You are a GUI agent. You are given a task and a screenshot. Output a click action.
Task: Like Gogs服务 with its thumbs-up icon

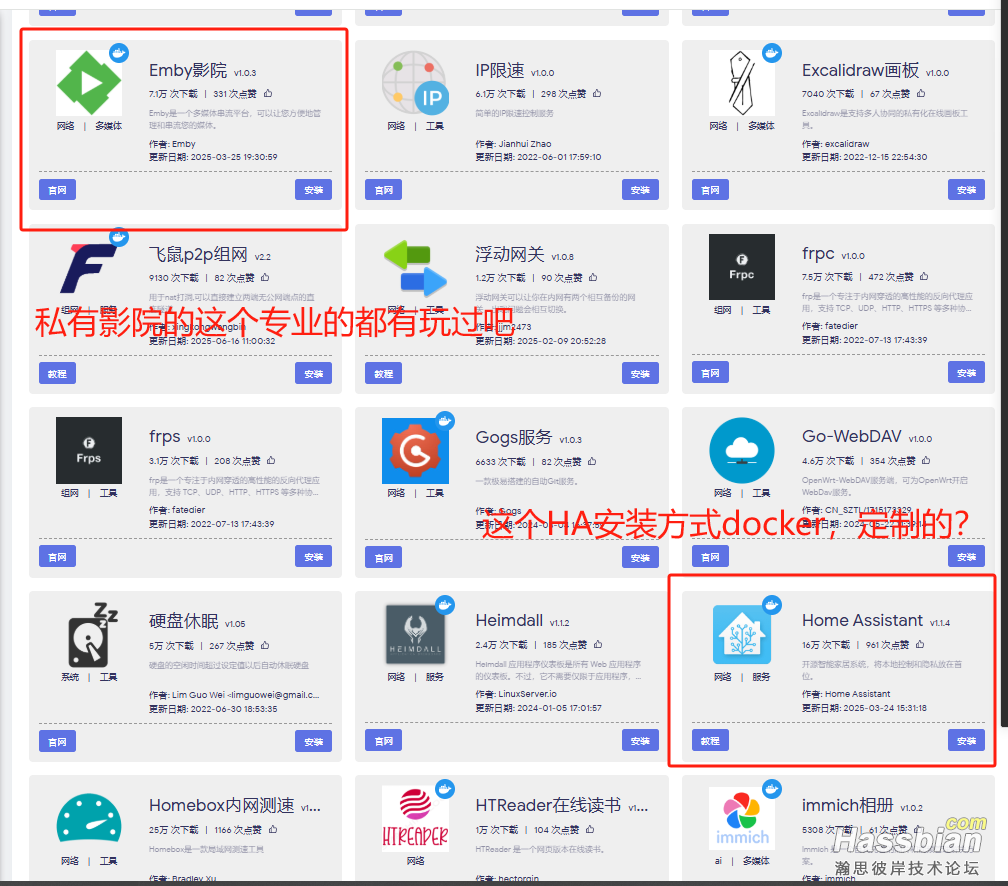click(x=592, y=461)
